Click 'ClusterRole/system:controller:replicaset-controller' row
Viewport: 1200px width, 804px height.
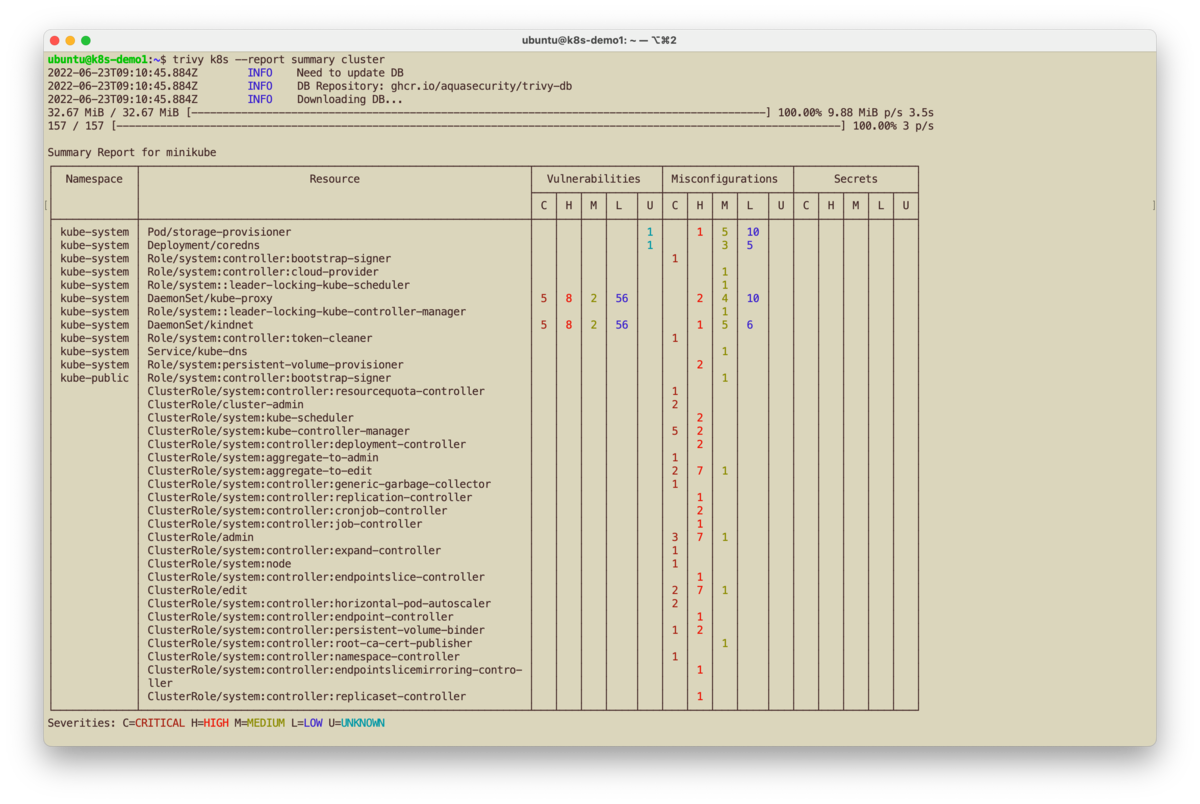306,696
